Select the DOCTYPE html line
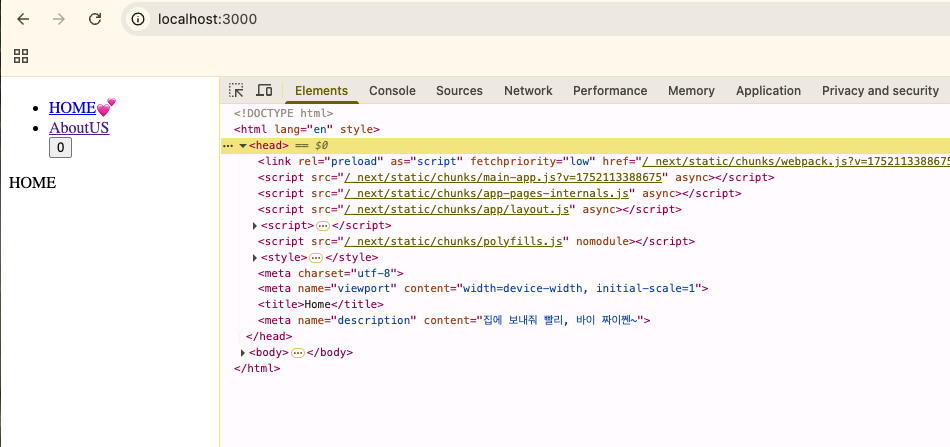 pyautogui.click(x=284, y=113)
